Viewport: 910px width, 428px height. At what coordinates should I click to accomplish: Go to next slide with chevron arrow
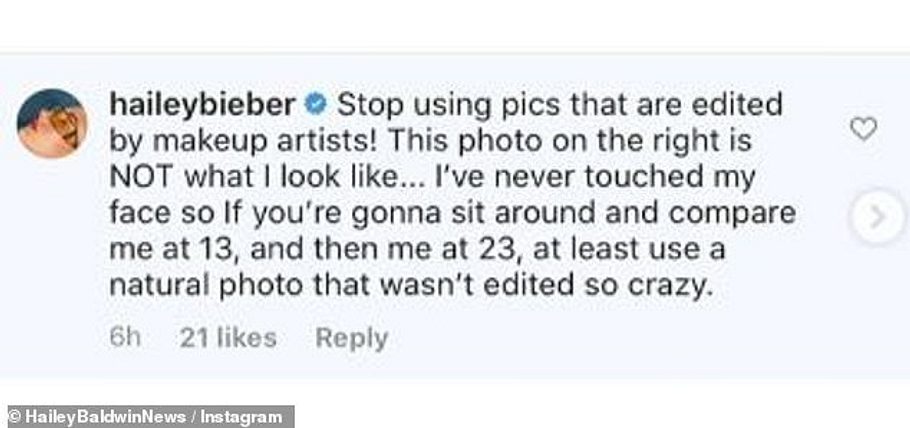878,217
